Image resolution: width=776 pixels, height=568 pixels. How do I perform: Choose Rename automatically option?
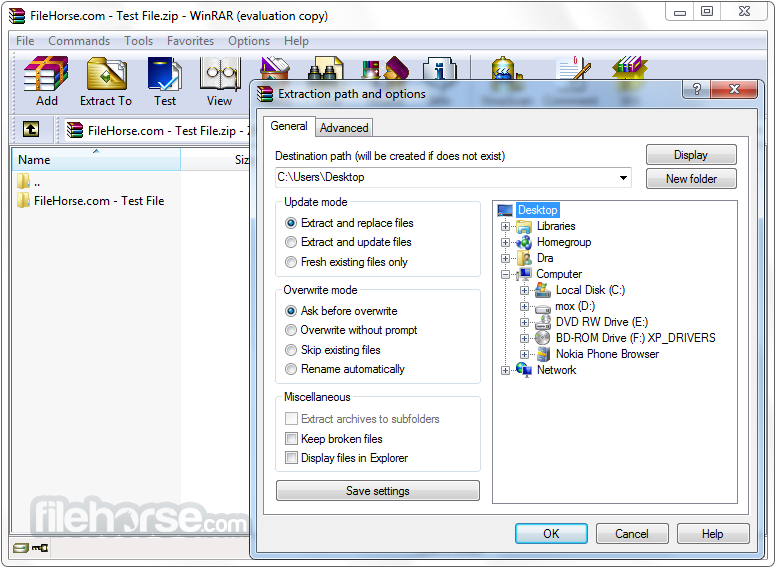point(291,369)
